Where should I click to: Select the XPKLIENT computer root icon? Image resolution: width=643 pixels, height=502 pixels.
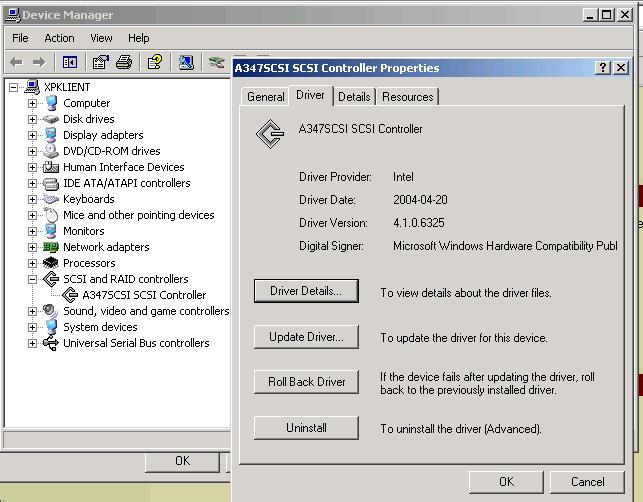(32, 87)
